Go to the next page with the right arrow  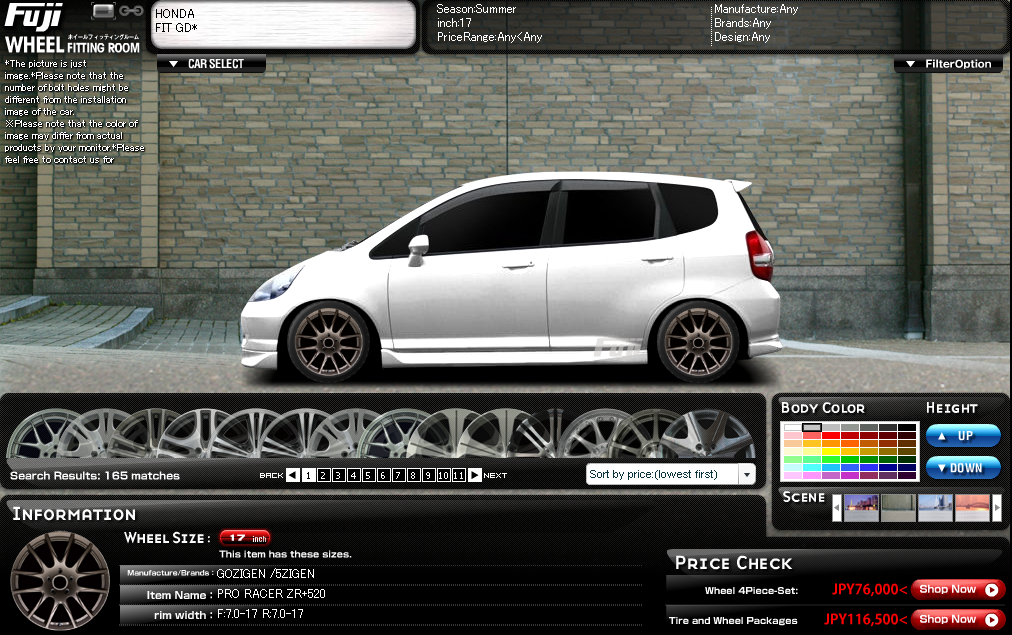point(474,475)
